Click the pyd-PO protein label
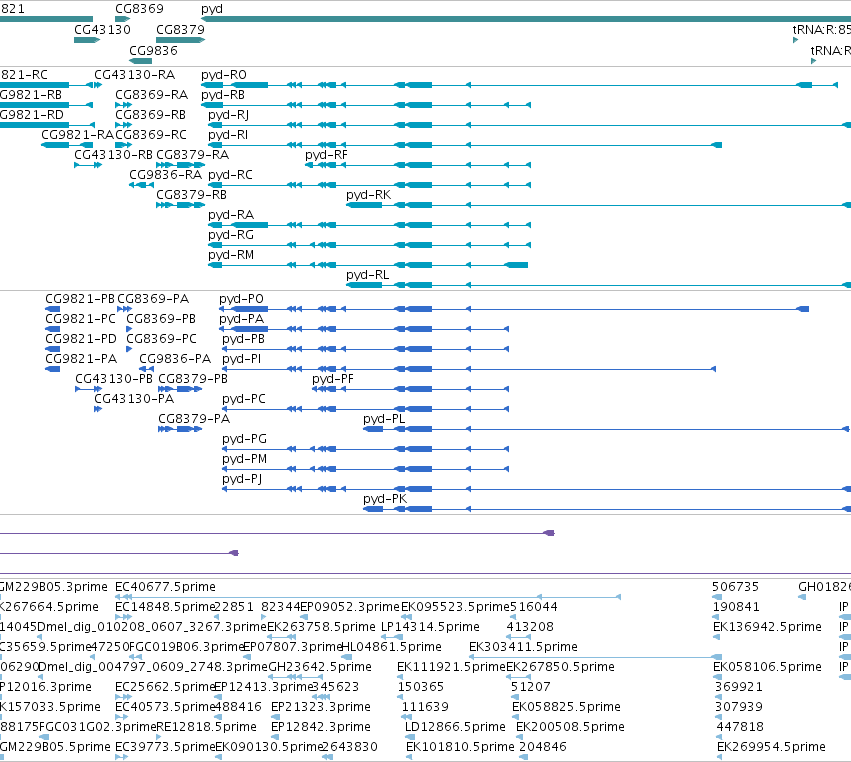Screen dimensions: 851x762 tap(242, 299)
